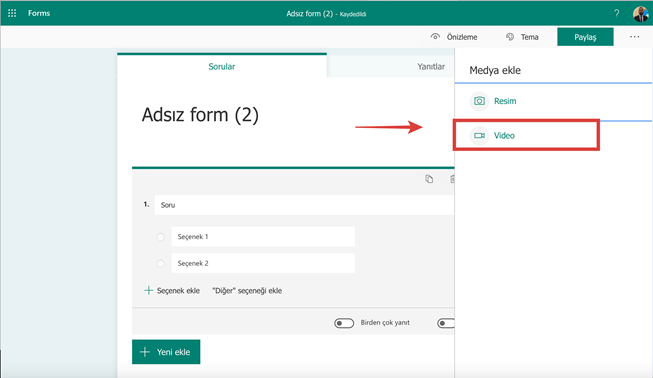
Task: Click the Yeni ekle button
Action: coord(166,352)
